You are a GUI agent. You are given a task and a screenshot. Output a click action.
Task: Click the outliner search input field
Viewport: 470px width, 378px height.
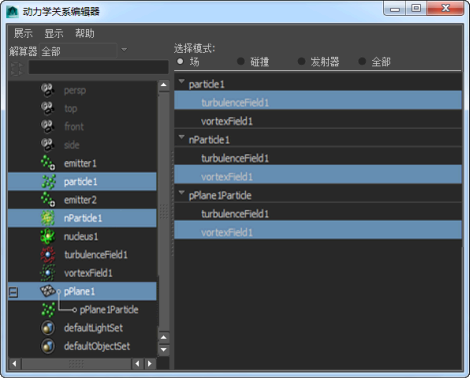point(99,67)
